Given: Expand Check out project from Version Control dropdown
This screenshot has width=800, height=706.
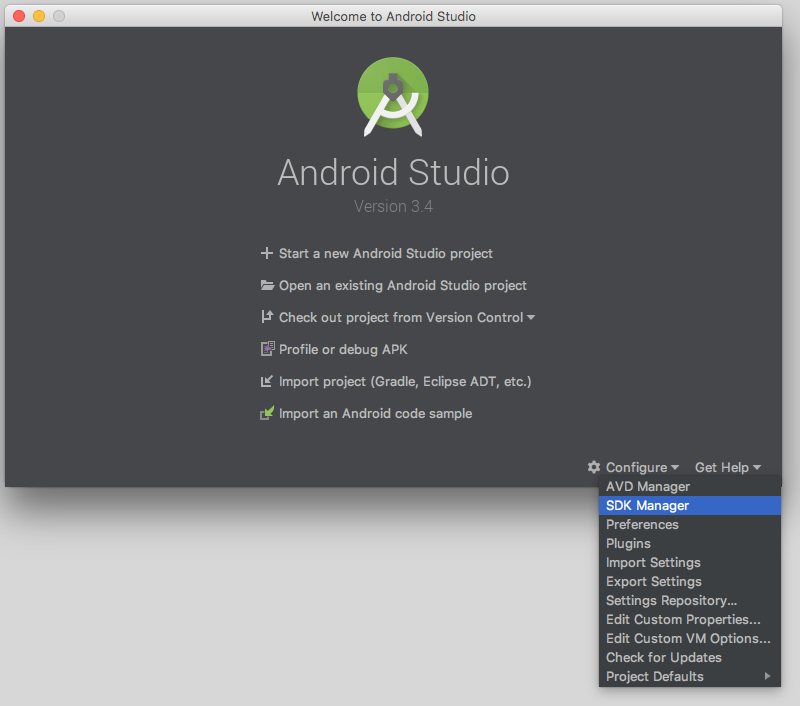Looking at the screenshot, I should 531,318.
